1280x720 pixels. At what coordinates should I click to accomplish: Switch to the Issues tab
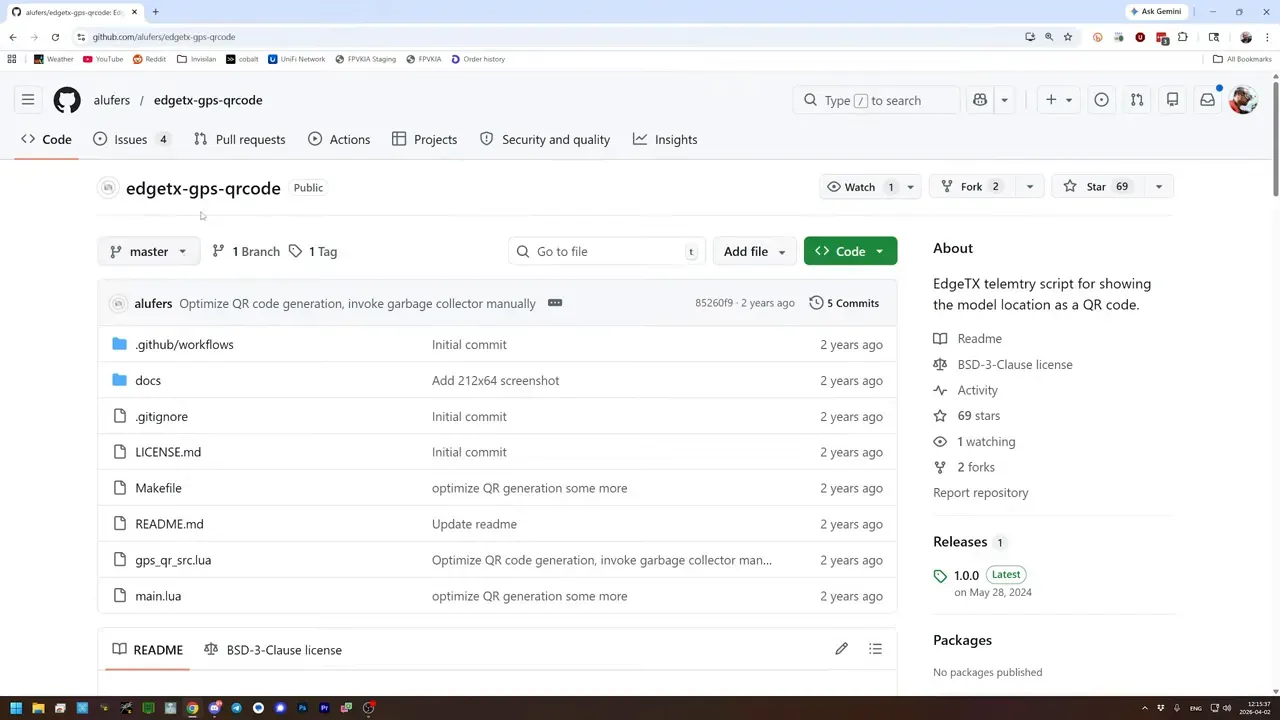pos(130,139)
